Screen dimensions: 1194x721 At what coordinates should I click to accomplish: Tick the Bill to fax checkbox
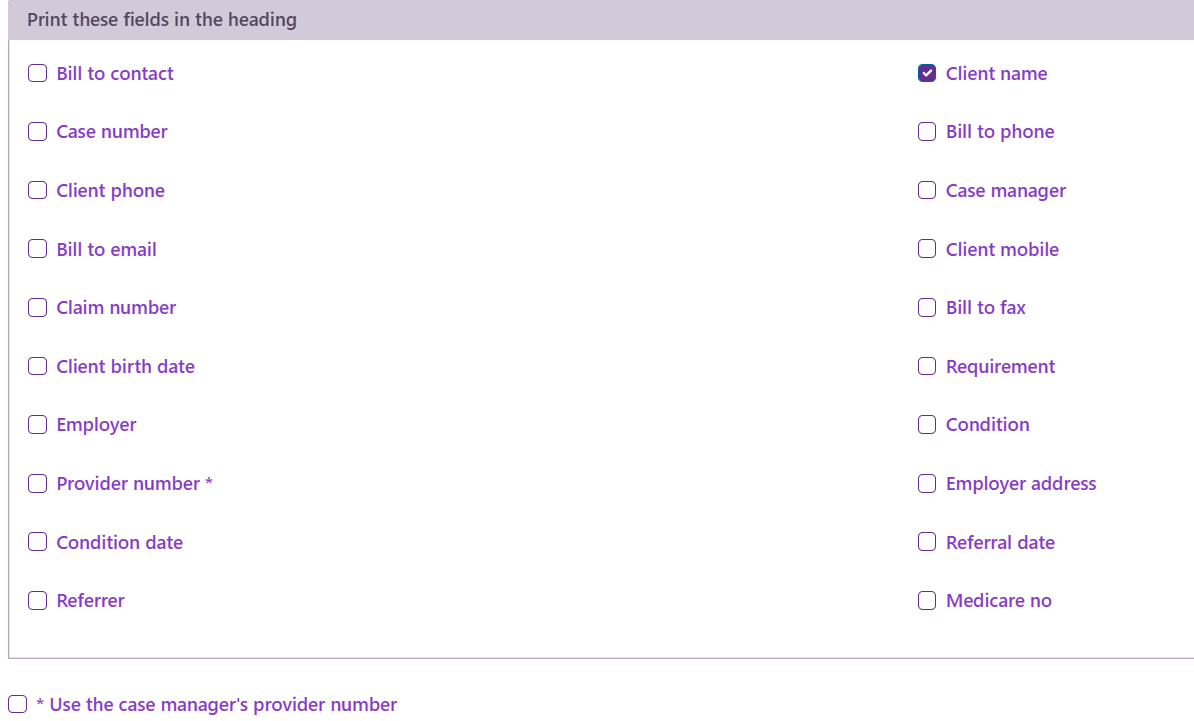[927, 308]
